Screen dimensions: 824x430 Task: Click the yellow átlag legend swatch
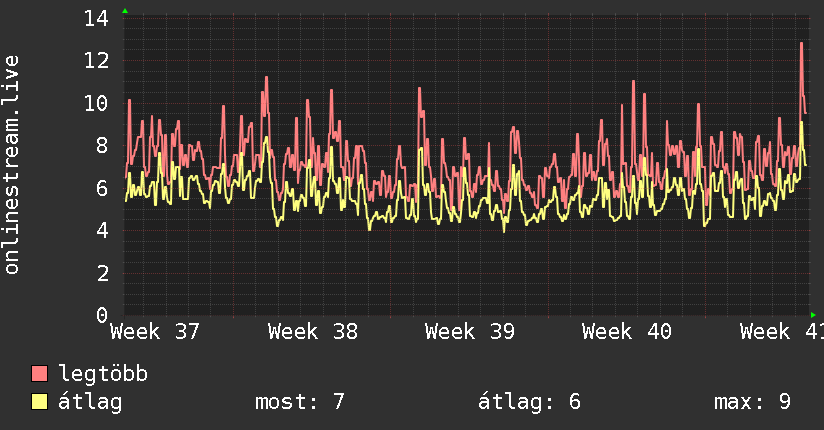[x=39, y=402]
